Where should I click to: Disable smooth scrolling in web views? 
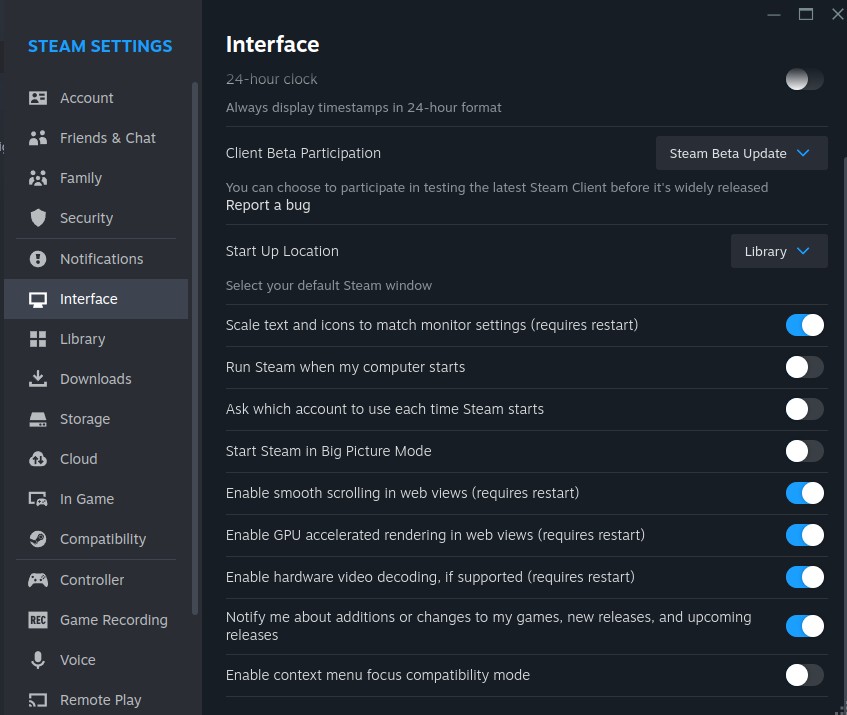click(804, 493)
